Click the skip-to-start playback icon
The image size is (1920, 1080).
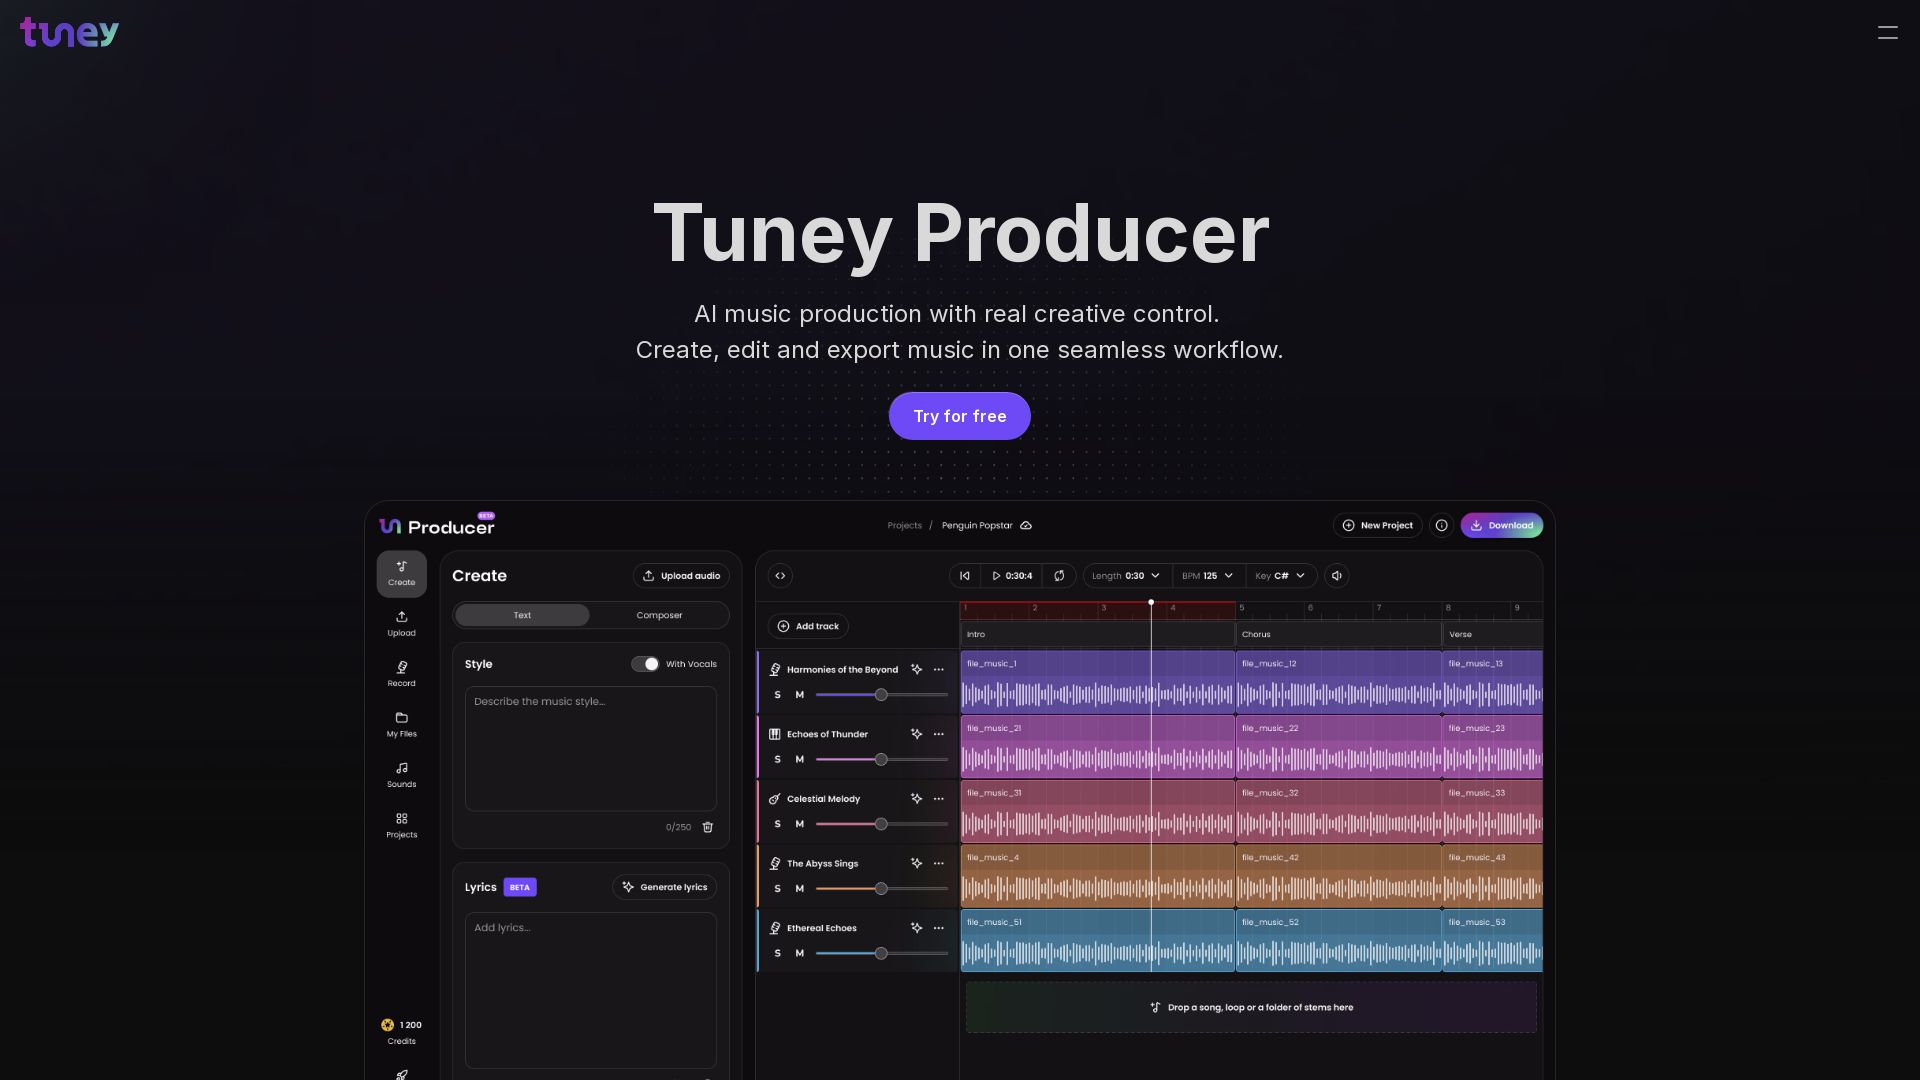click(964, 576)
